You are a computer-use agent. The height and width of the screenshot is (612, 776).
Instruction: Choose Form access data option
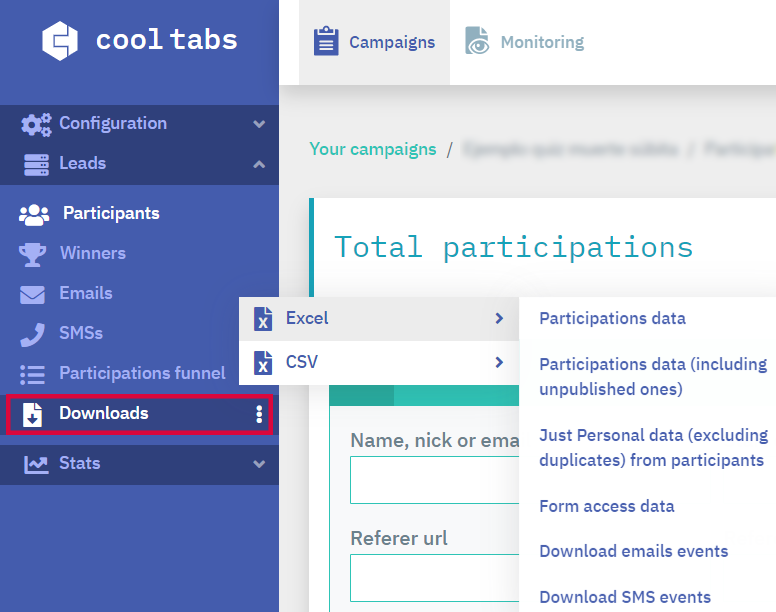[606, 506]
